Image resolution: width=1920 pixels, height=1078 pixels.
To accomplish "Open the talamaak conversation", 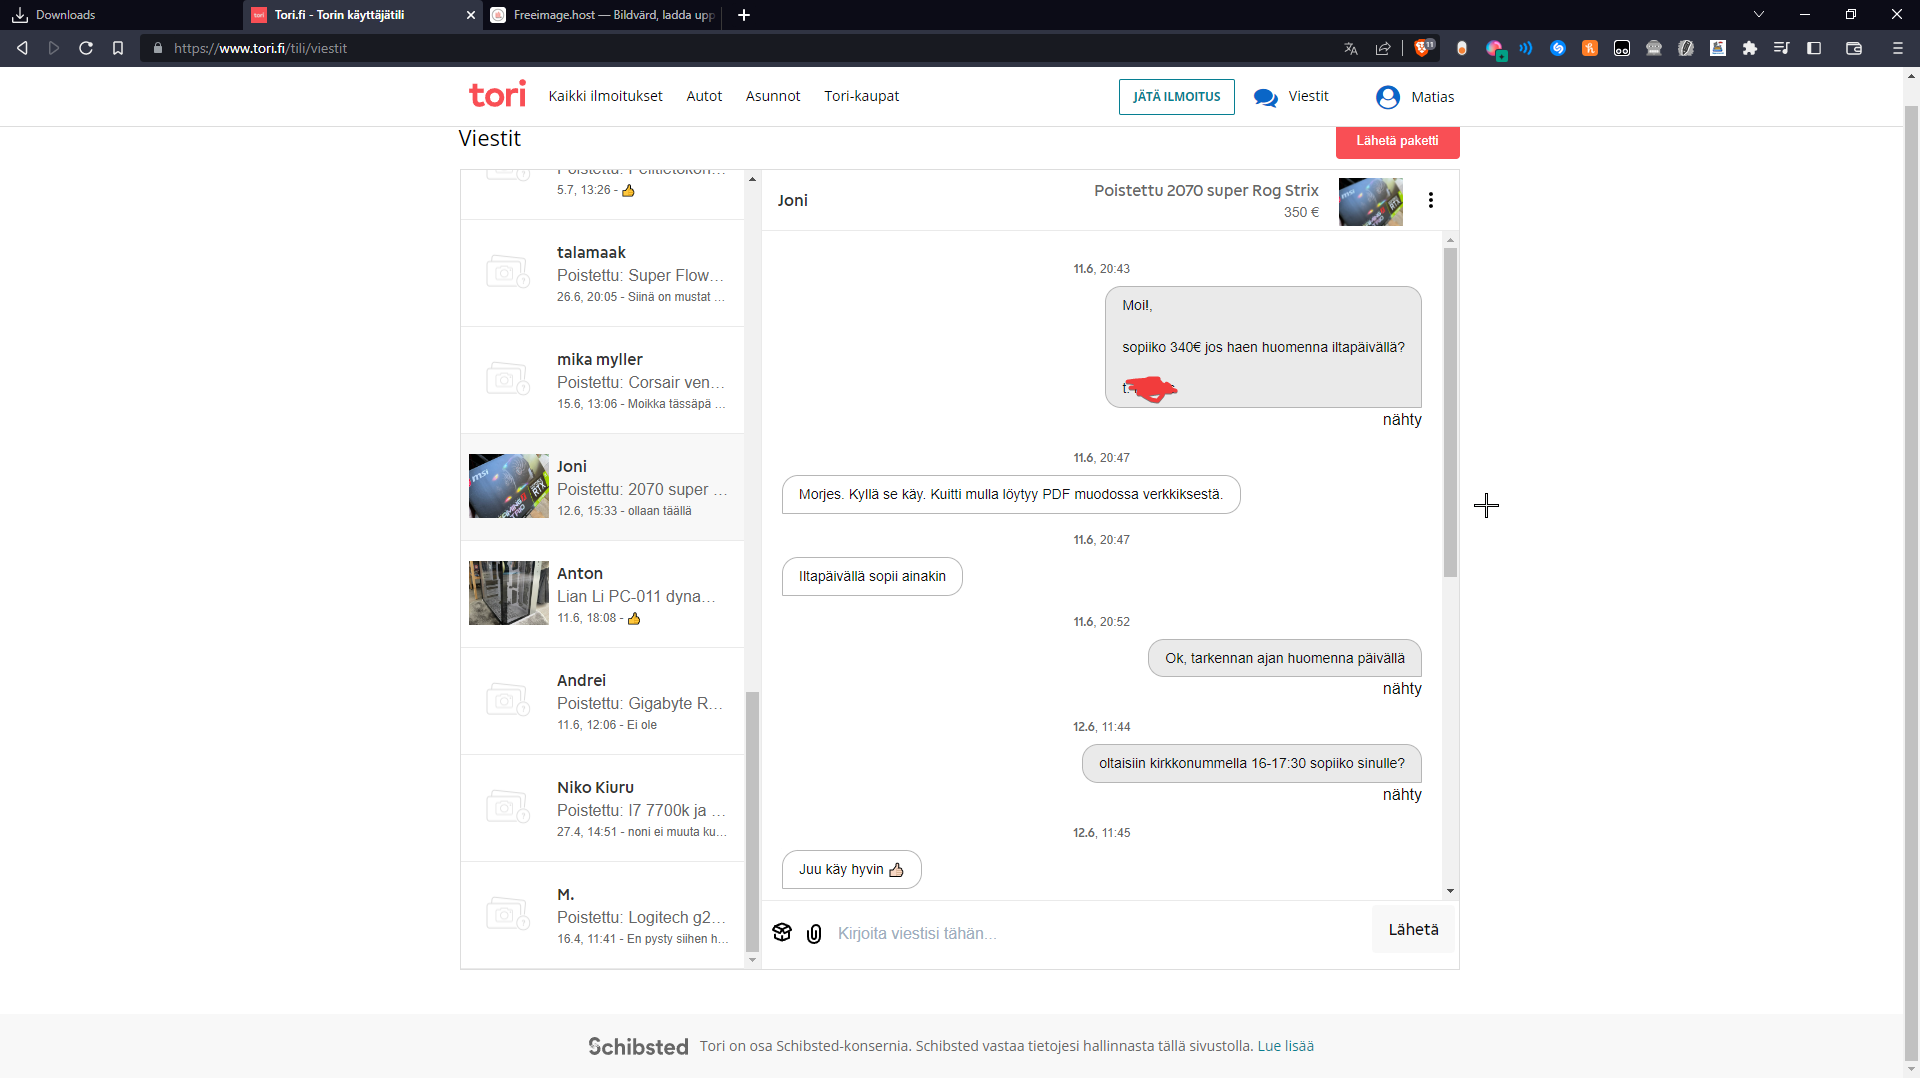I will [602, 273].
